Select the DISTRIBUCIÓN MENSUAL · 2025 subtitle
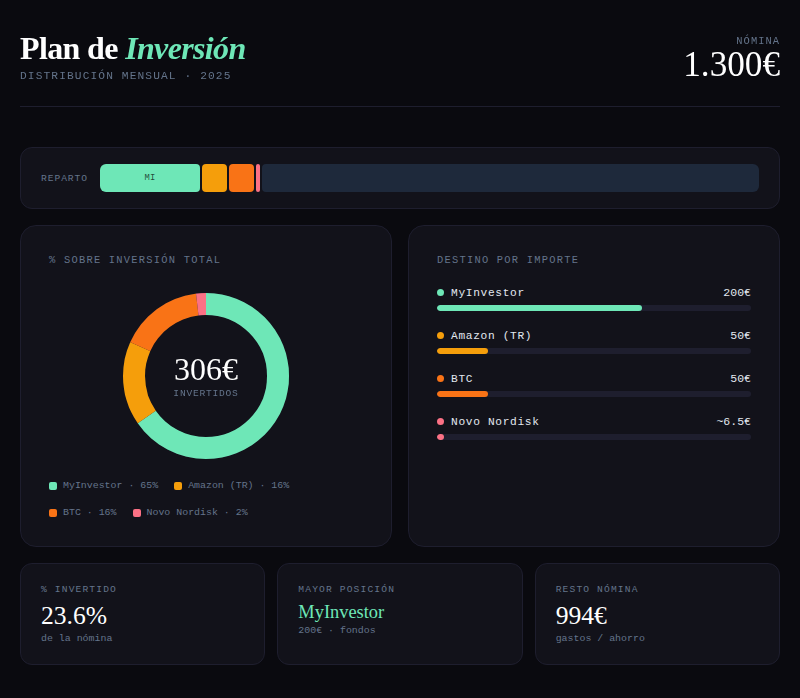 pos(126,76)
